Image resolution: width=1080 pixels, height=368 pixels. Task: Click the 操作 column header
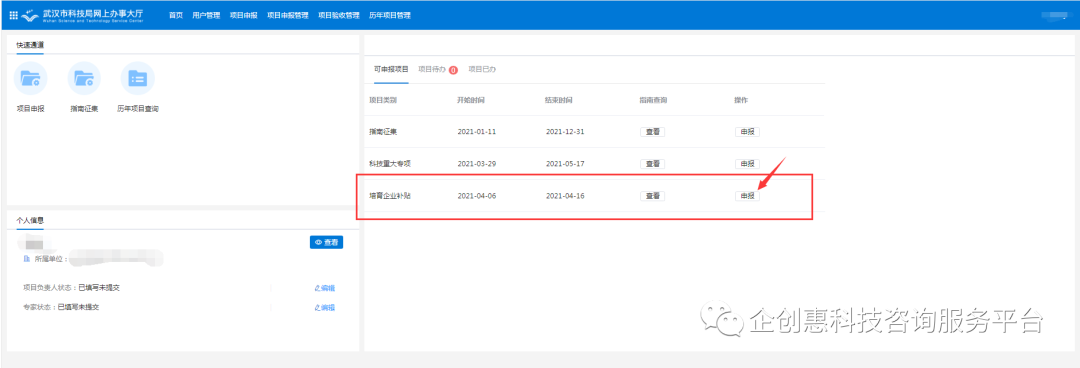741,101
